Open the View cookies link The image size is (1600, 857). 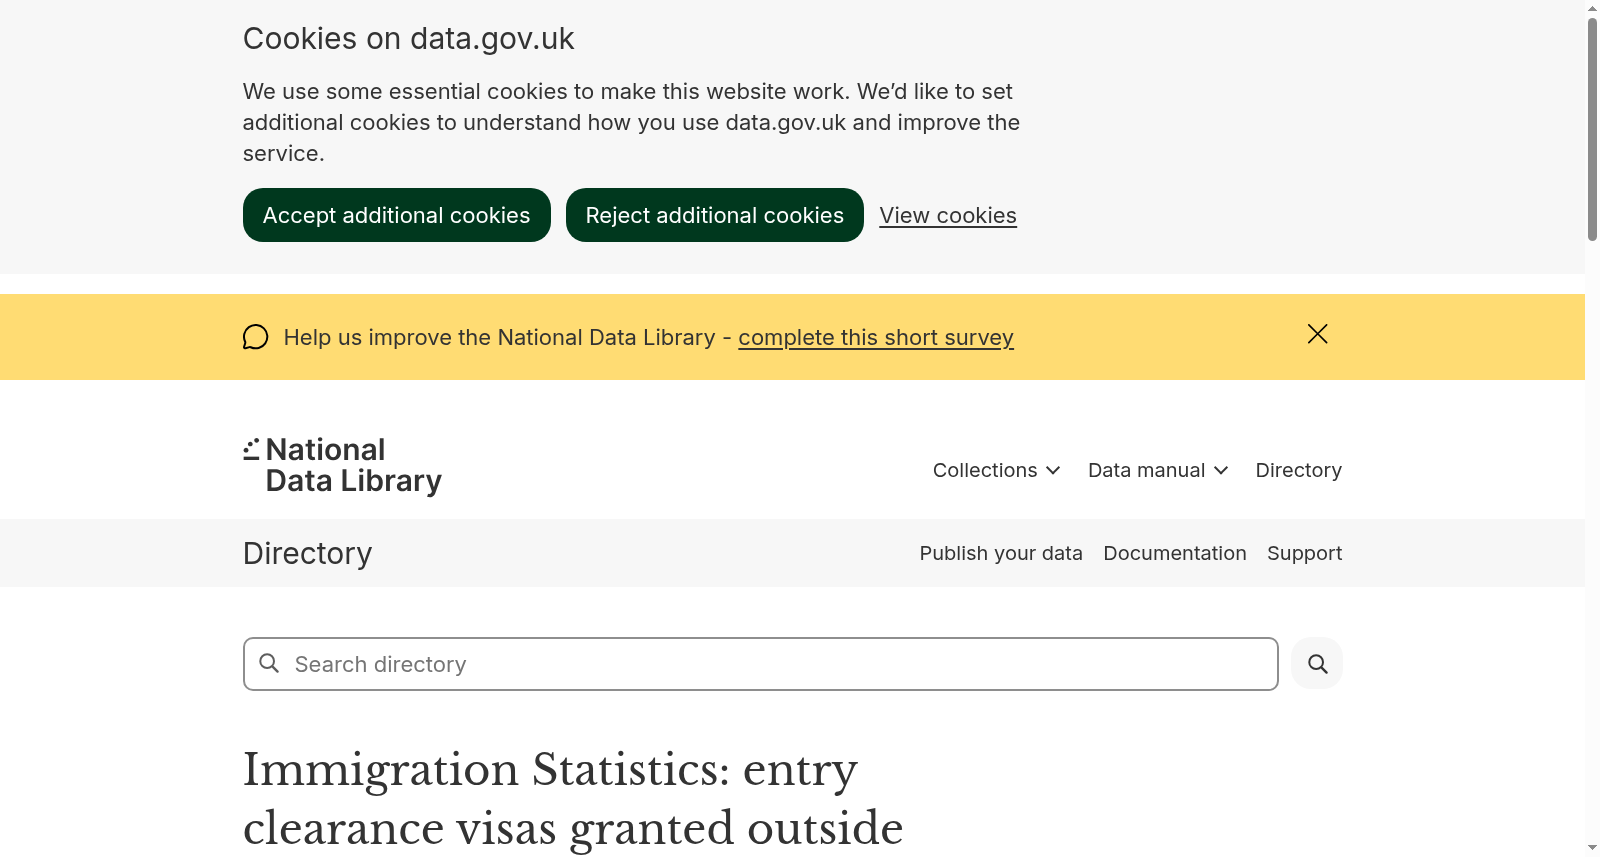[x=948, y=215]
